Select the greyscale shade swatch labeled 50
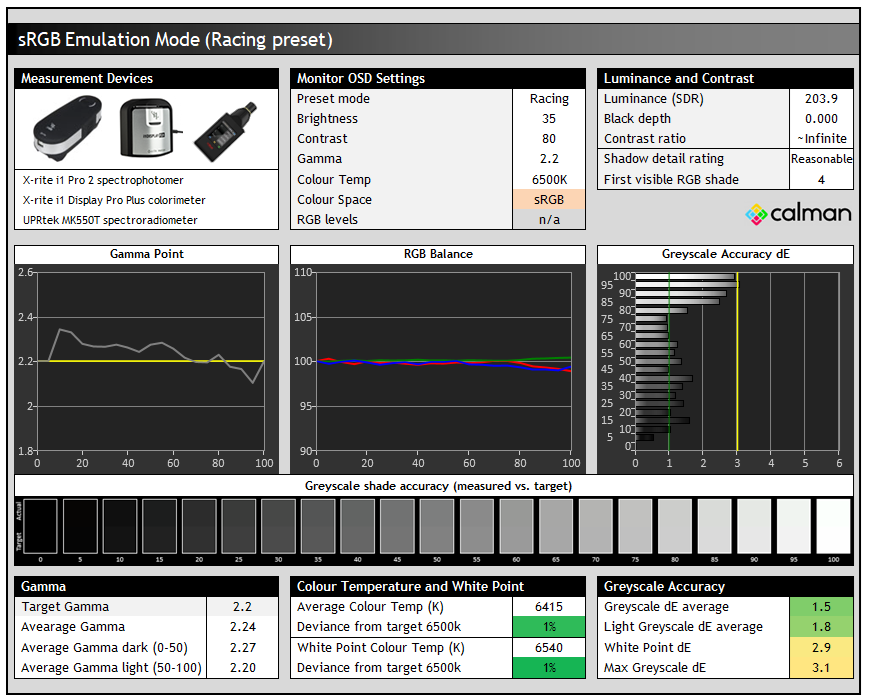 (x=437, y=525)
